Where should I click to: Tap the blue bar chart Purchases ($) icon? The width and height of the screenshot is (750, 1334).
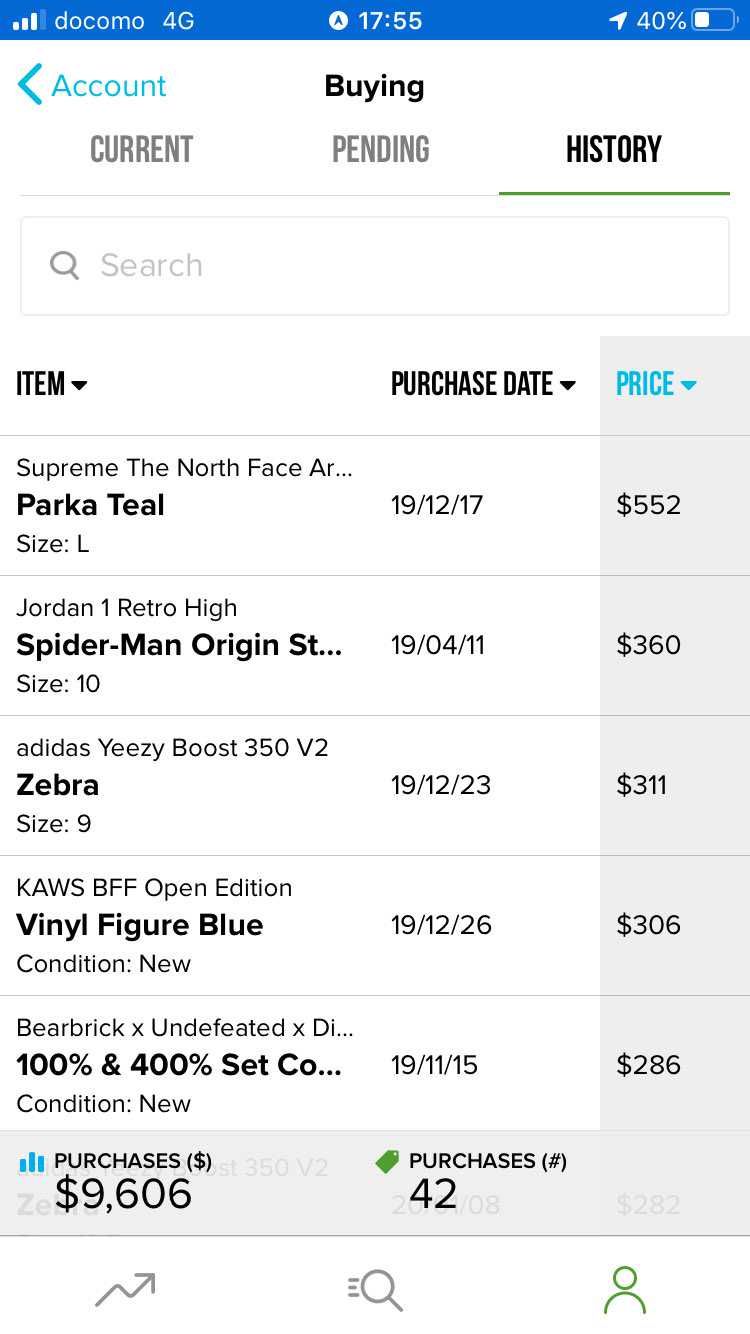tap(33, 1161)
